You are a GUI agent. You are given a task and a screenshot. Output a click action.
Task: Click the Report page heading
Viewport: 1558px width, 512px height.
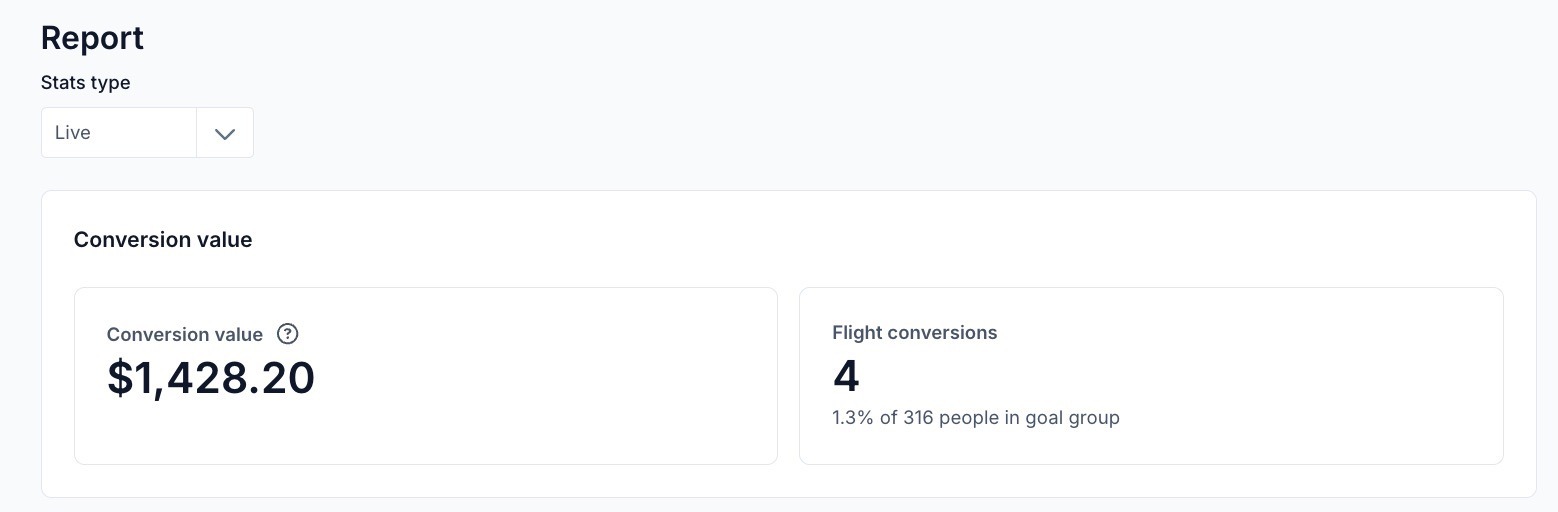tap(92, 38)
